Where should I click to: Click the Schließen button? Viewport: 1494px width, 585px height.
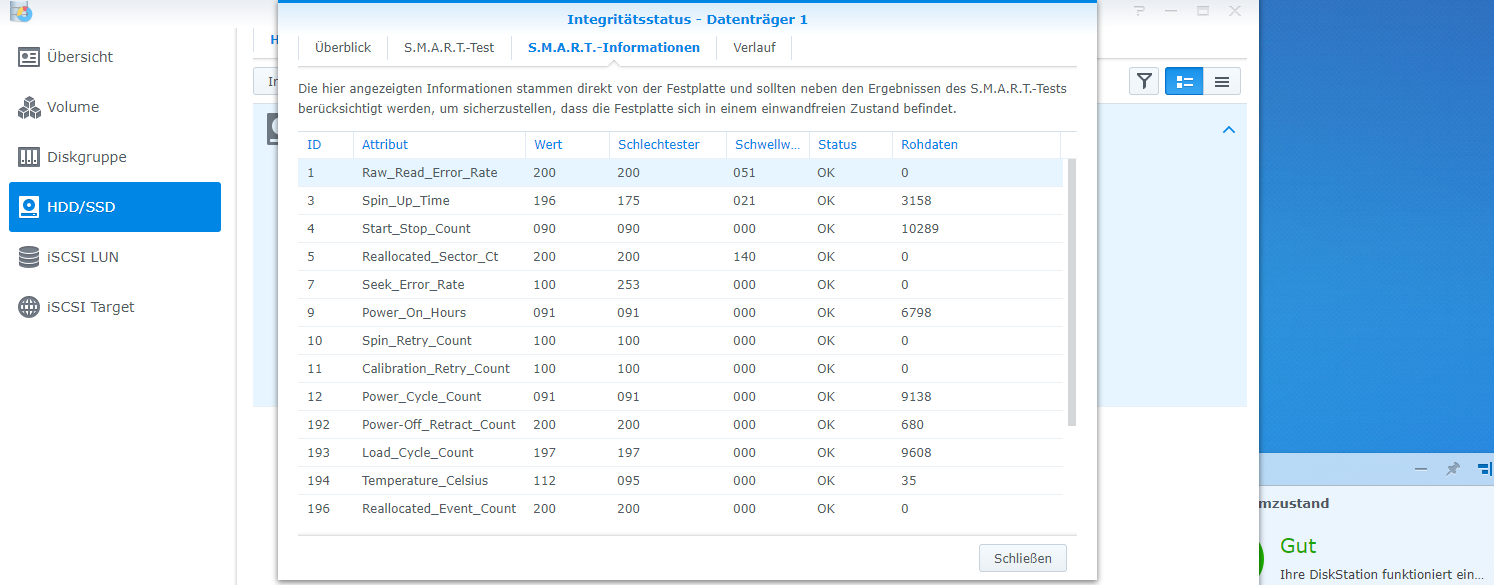coord(1023,558)
